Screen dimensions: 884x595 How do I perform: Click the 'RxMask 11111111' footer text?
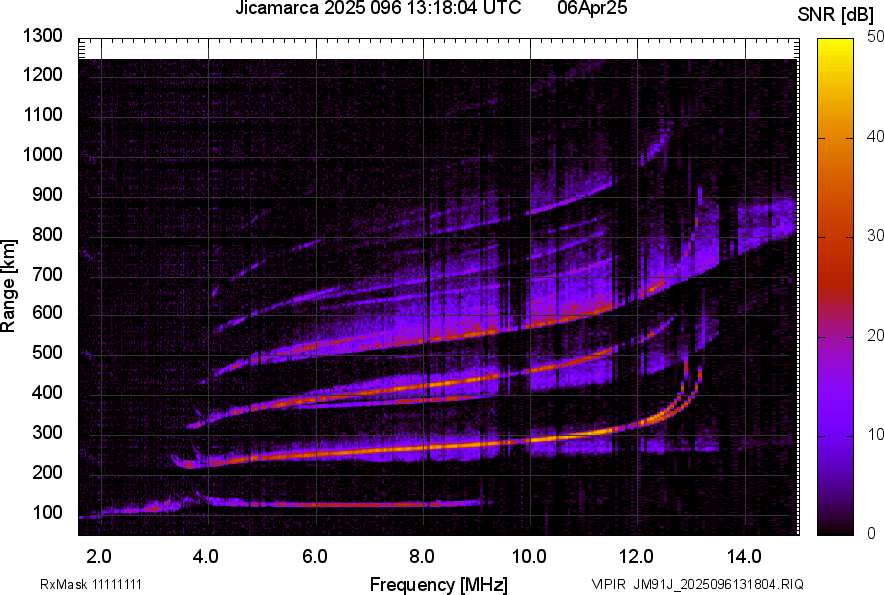tap(91, 584)
